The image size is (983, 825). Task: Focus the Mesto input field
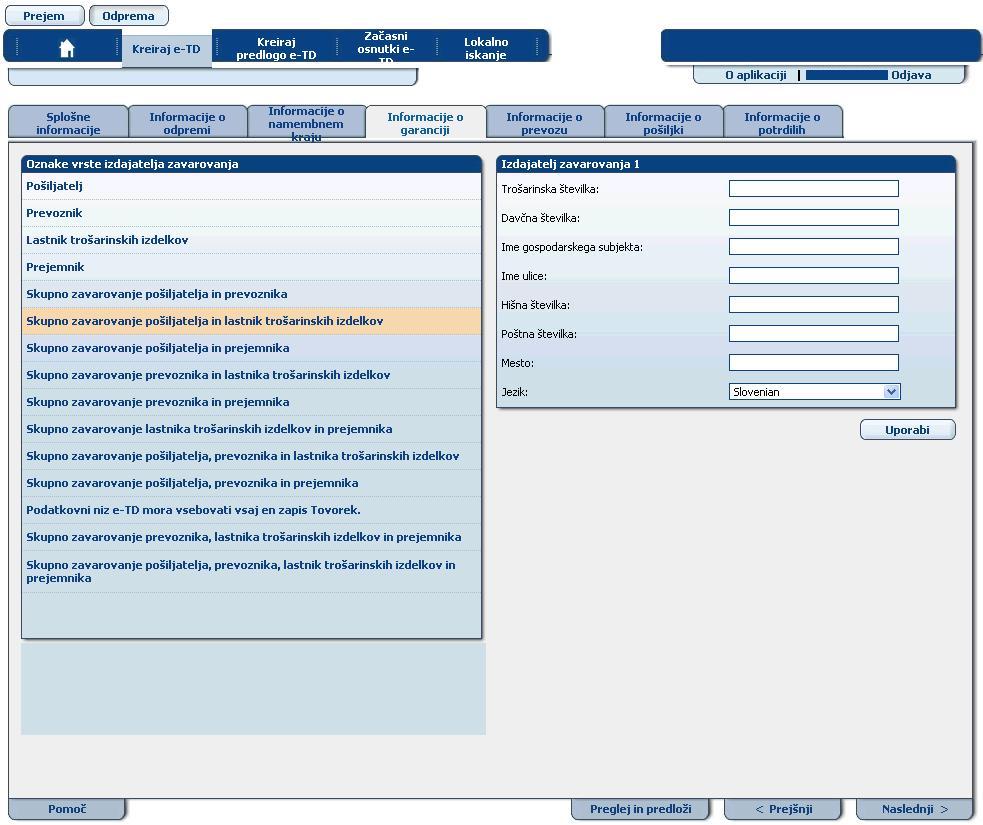point(813,362)
